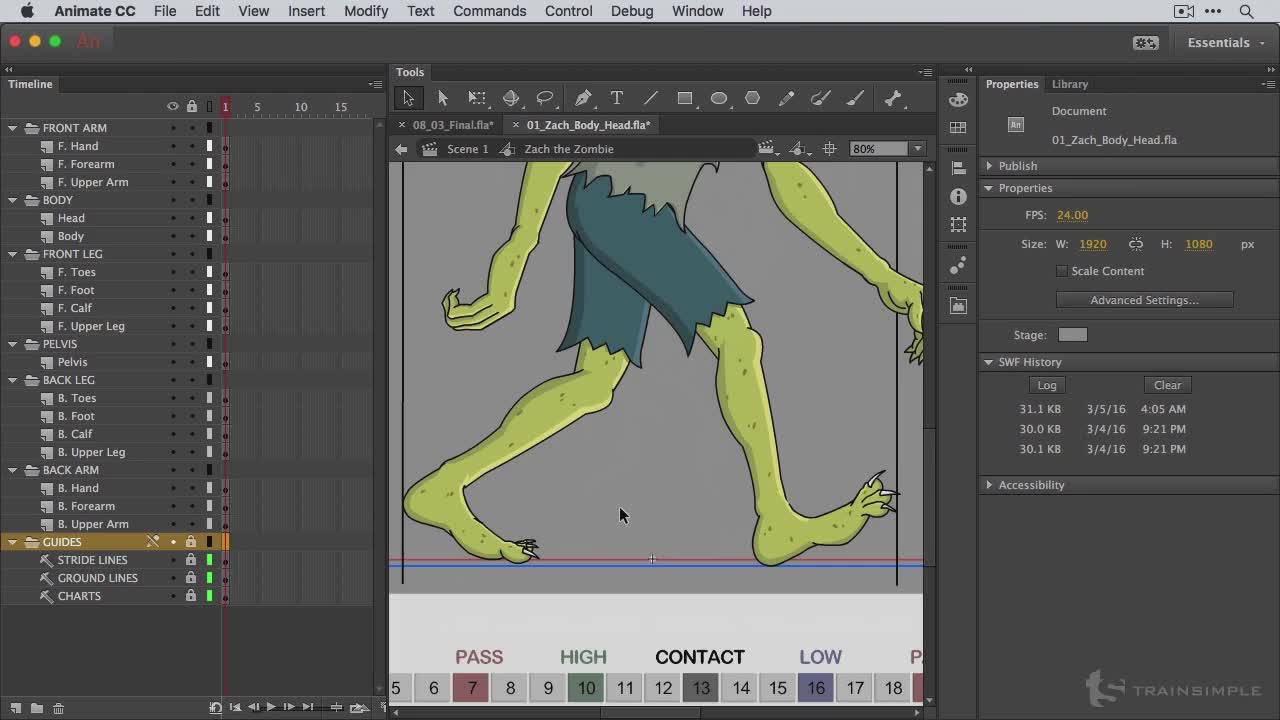Select the Line tool

tap(651, 98)
